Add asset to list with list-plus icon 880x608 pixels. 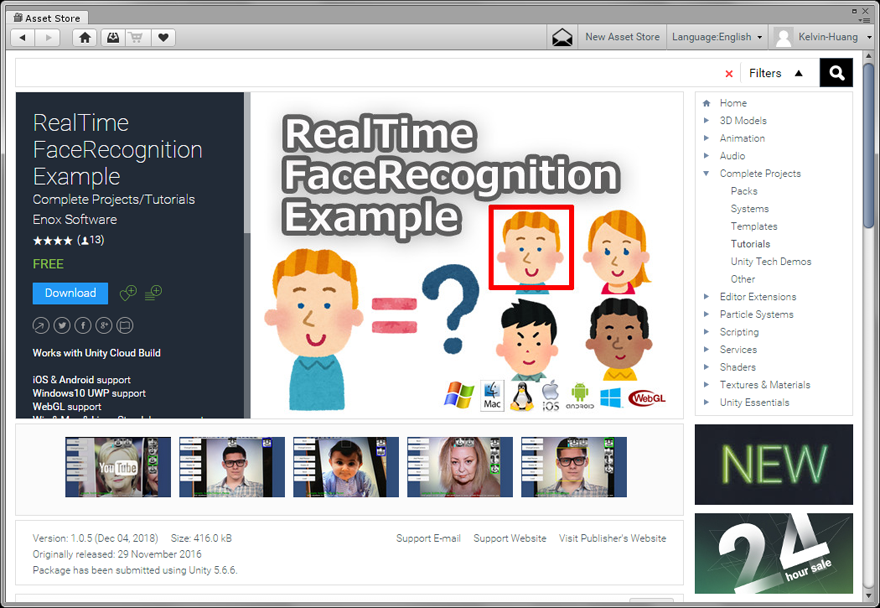point(153,292)
